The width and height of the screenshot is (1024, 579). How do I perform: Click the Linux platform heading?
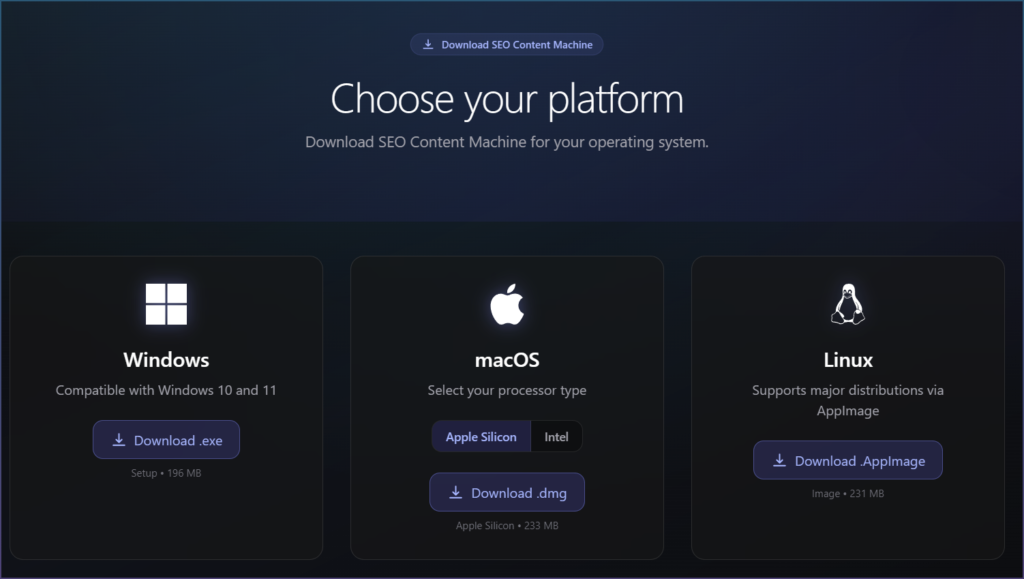pyautogui.click(x=847, y=360)
